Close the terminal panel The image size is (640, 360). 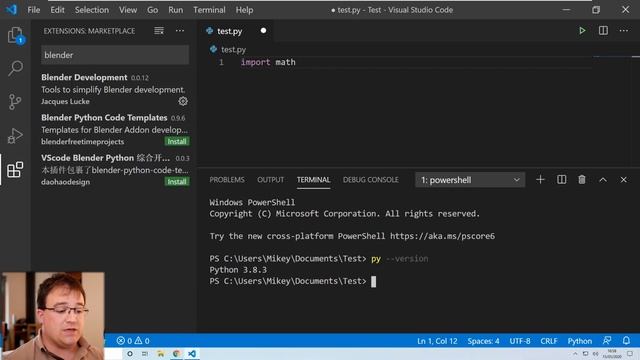tap(623, 180)
